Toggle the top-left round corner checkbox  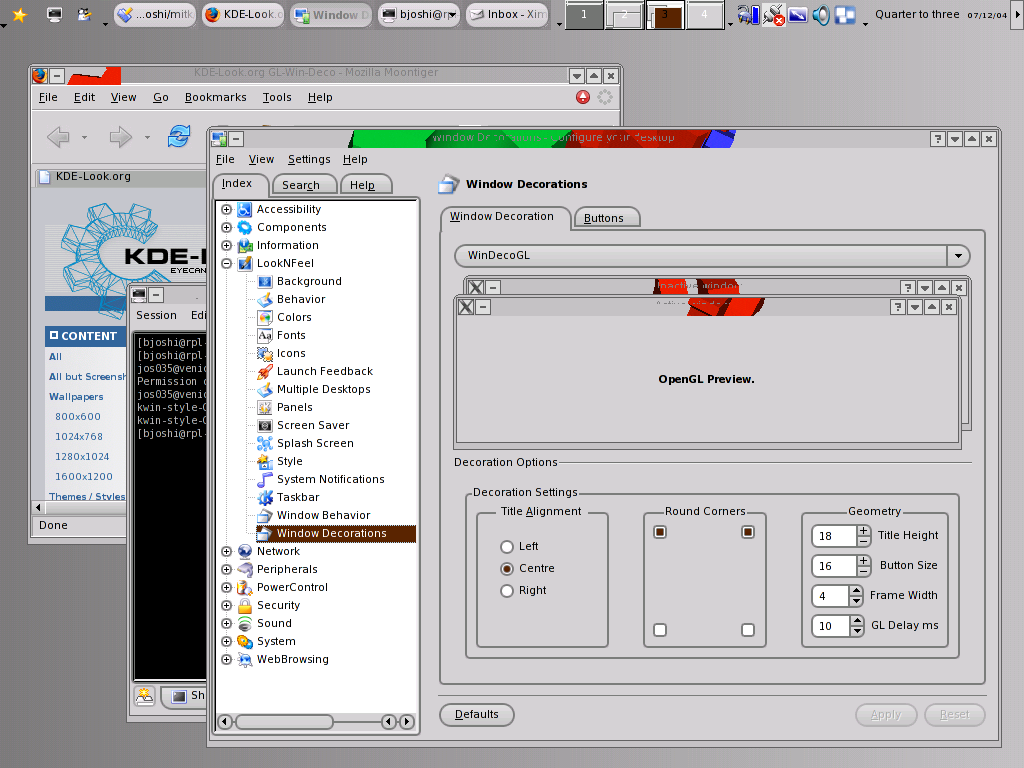pos(660,532)
